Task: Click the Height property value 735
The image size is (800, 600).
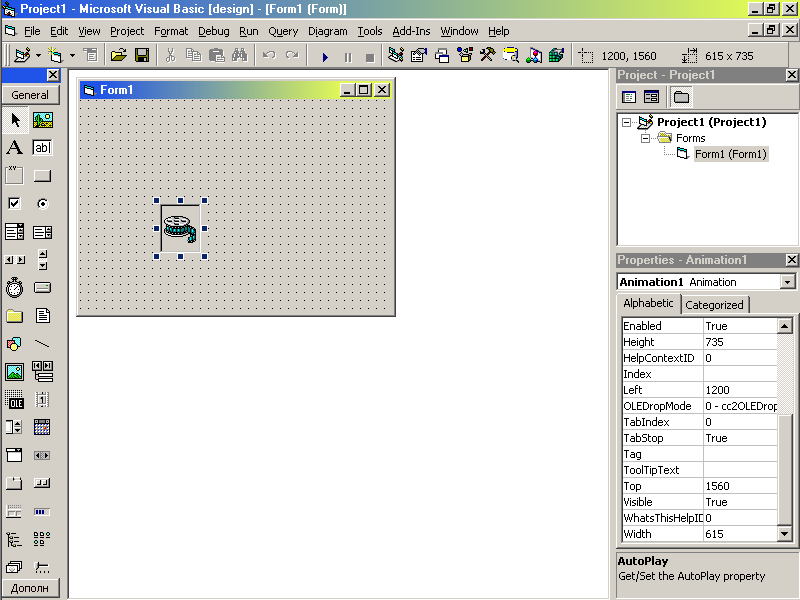Action: click(740, 342)
